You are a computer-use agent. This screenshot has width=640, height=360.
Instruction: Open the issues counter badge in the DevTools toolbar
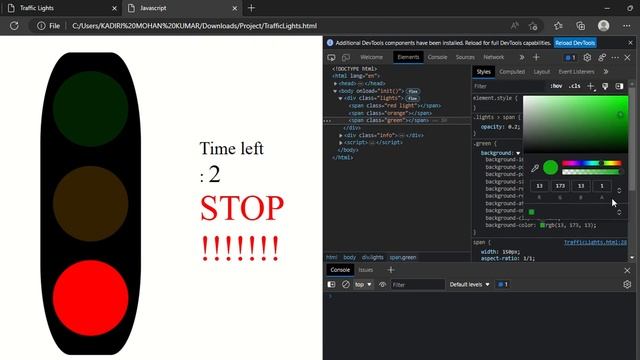[570, 58]
